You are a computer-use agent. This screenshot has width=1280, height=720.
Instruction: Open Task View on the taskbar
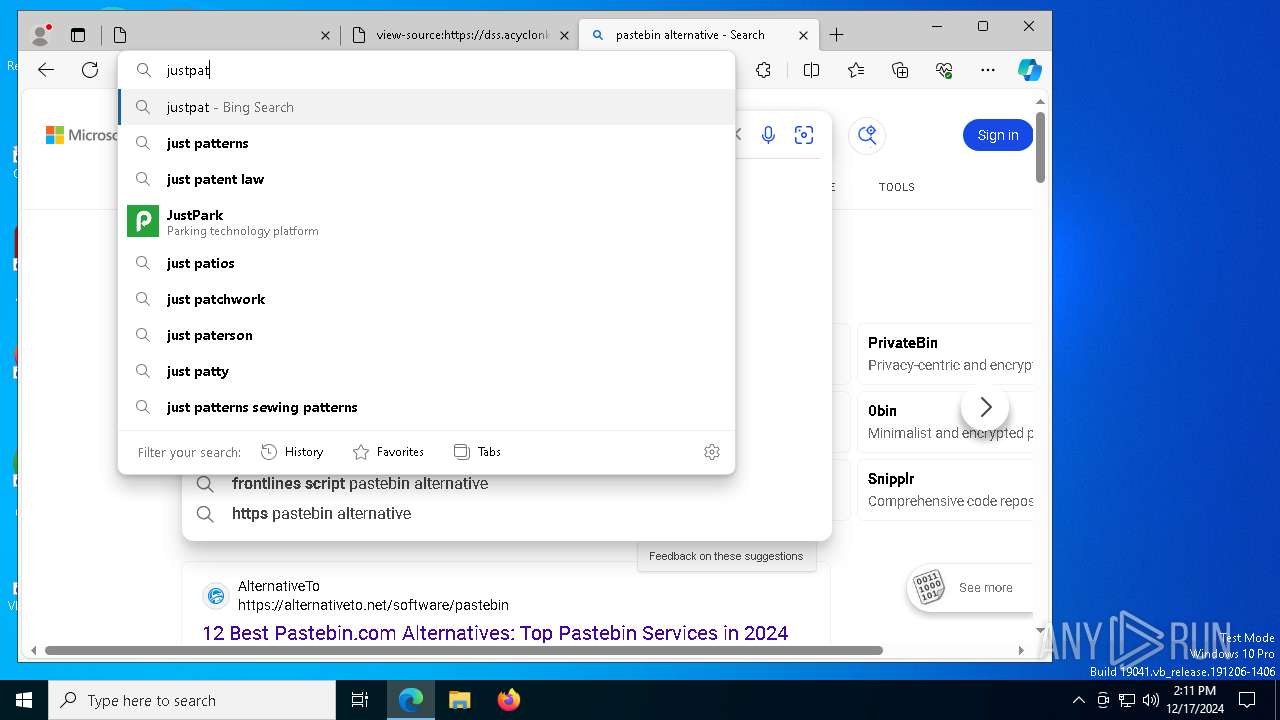click(x=360, y=700)
